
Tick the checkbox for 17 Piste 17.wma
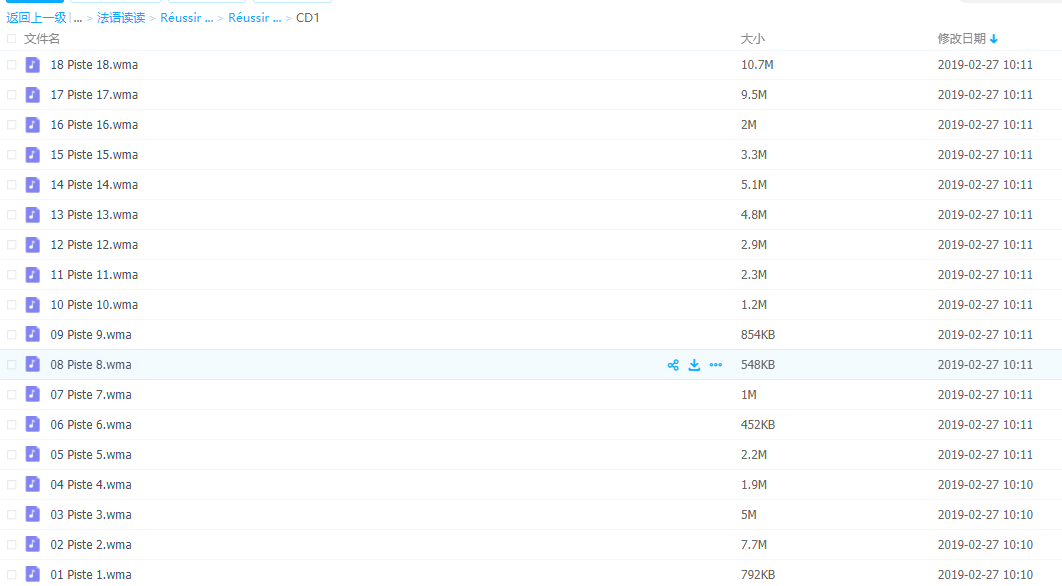[x=12, y=95]
